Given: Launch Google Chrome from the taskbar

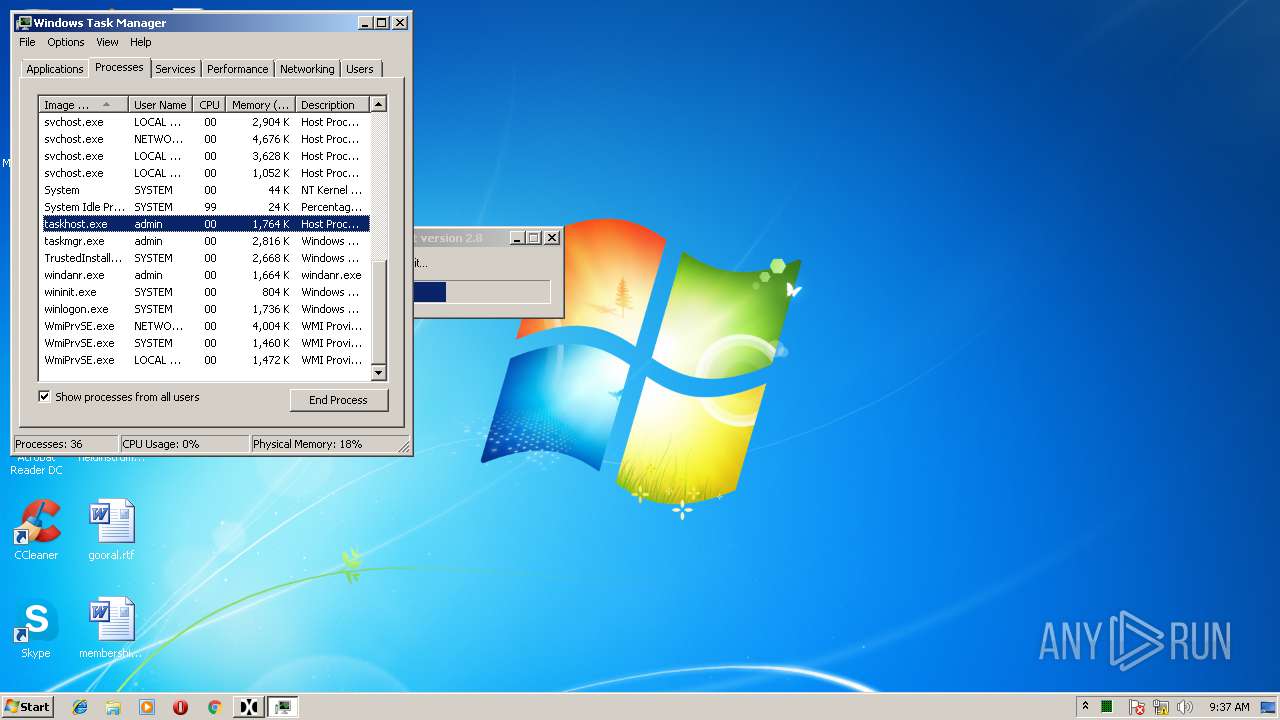Looking at the screenshot, I should pyautogui.click(x=214, y=707).
